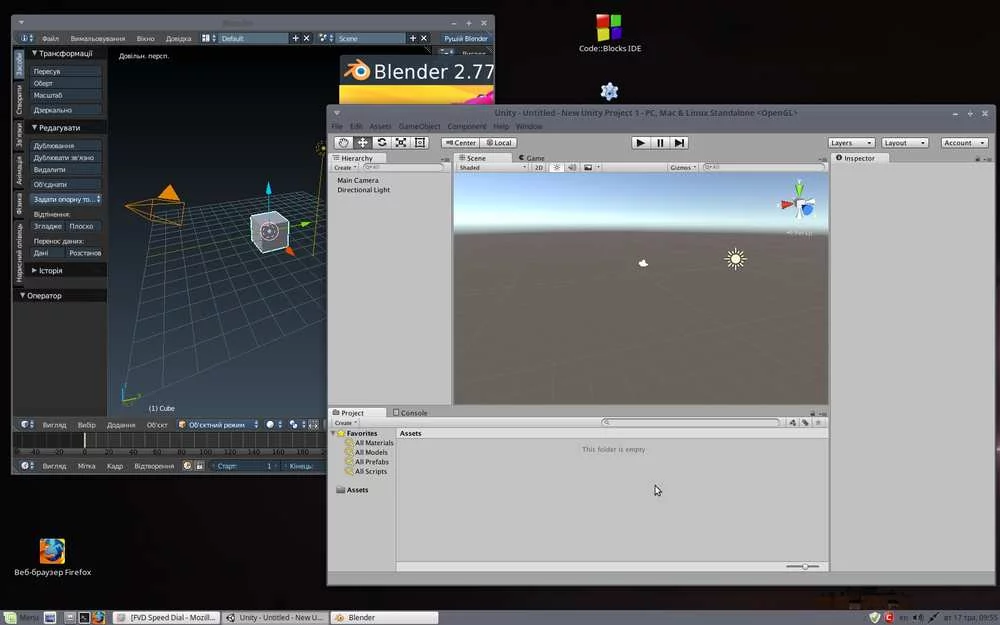Click search by label icon in Project panel
The height and width of the screenshot is (625, 1000).
point(805,422)
